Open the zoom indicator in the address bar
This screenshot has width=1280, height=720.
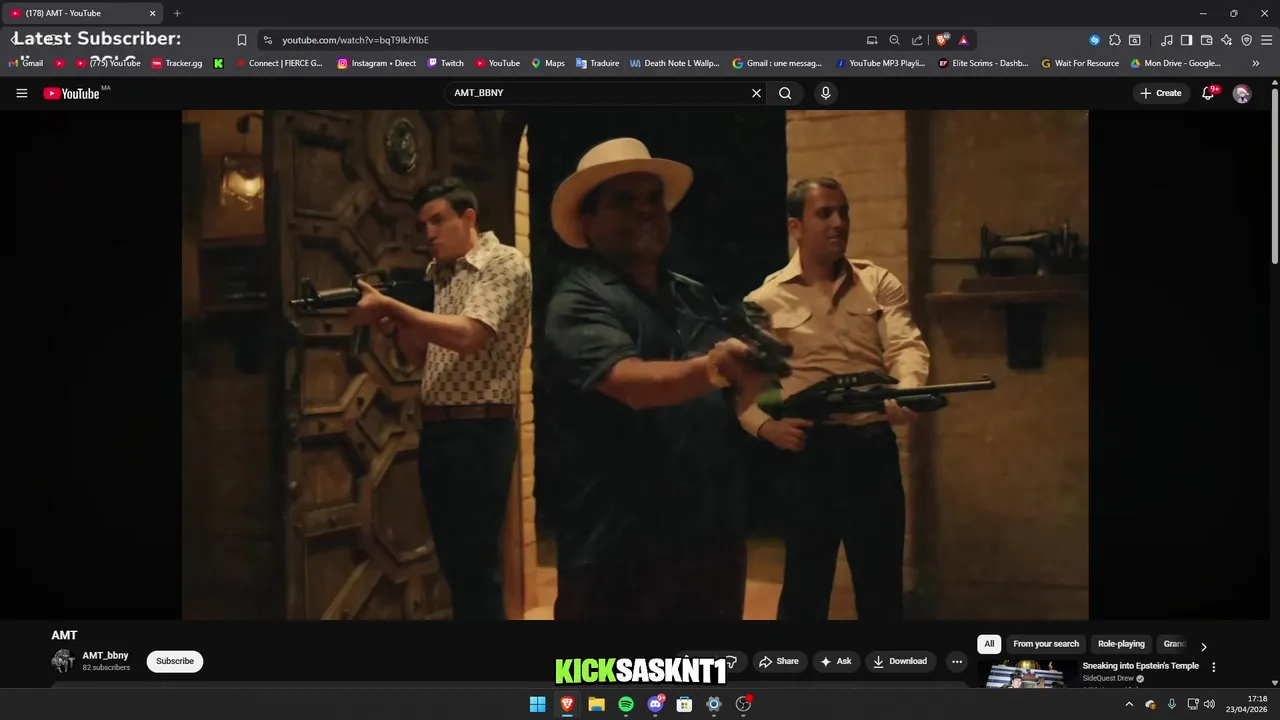pos(894,40)
